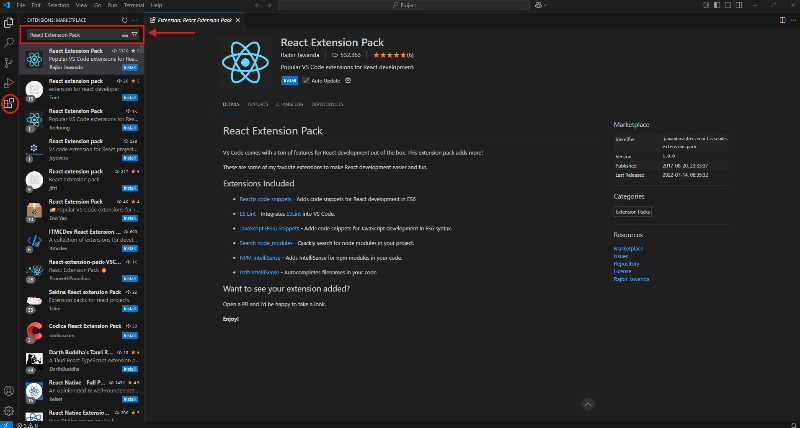Open the filter extensions funnel menu
Image resolution: width=800 pixels, height=428 pixels.
(x=134, y=35)
